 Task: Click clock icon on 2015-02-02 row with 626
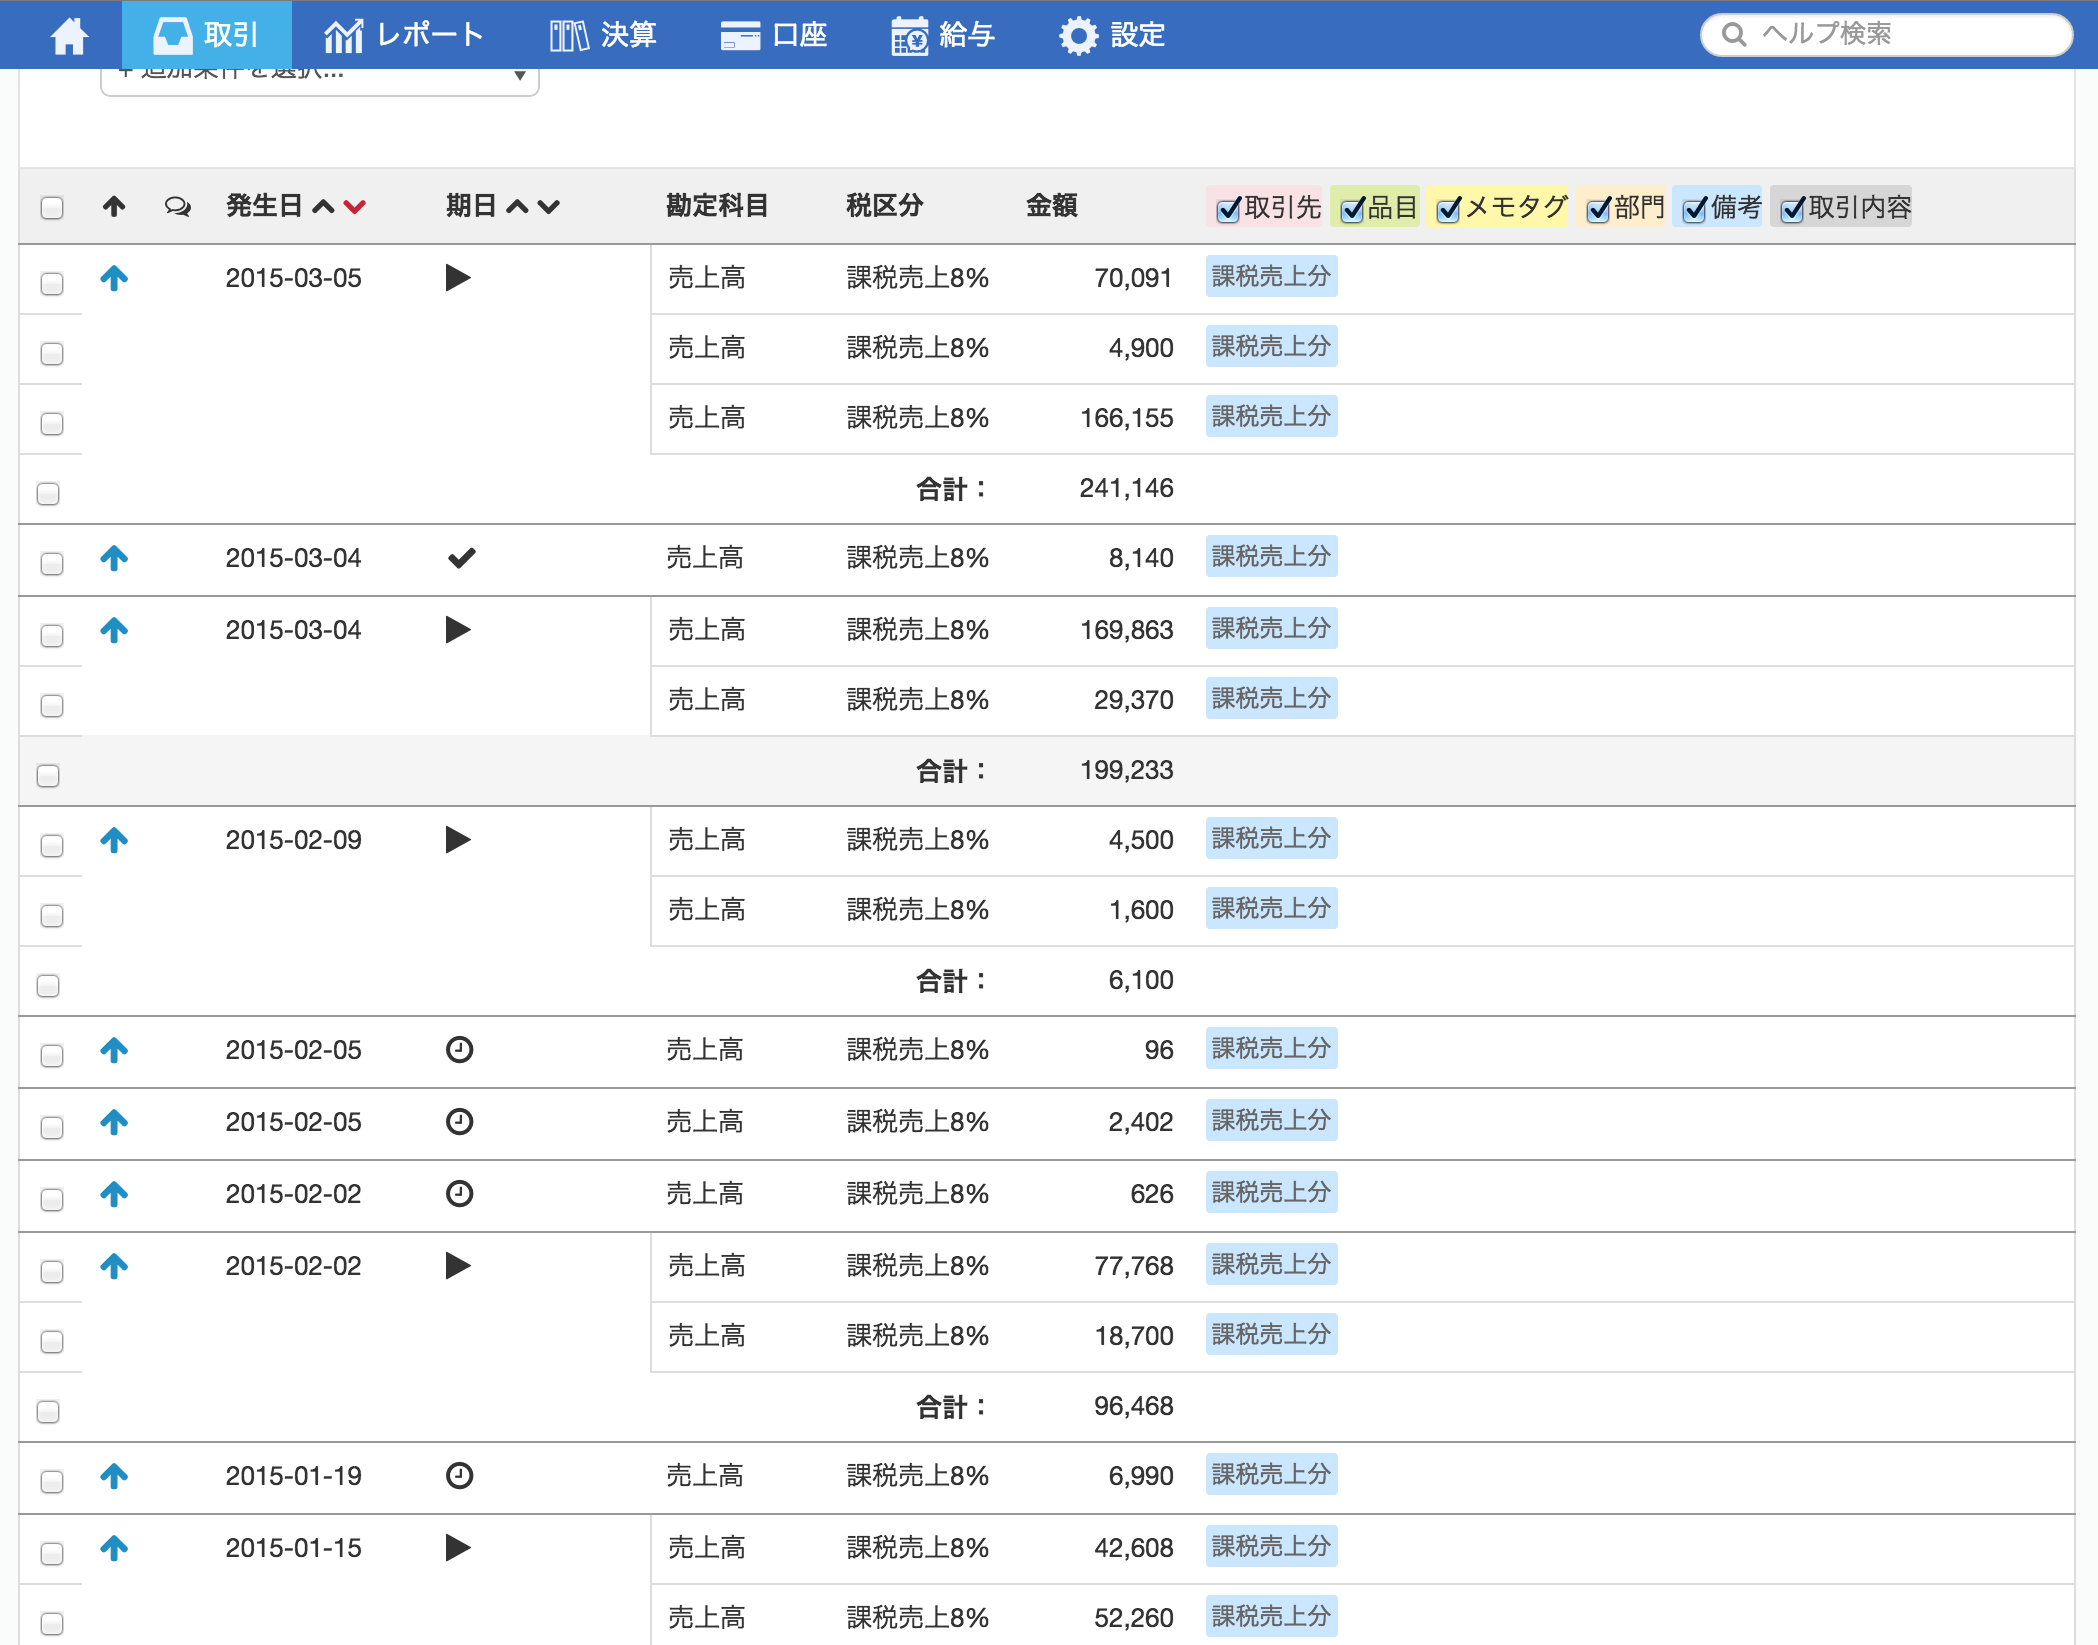point(459,1194)
